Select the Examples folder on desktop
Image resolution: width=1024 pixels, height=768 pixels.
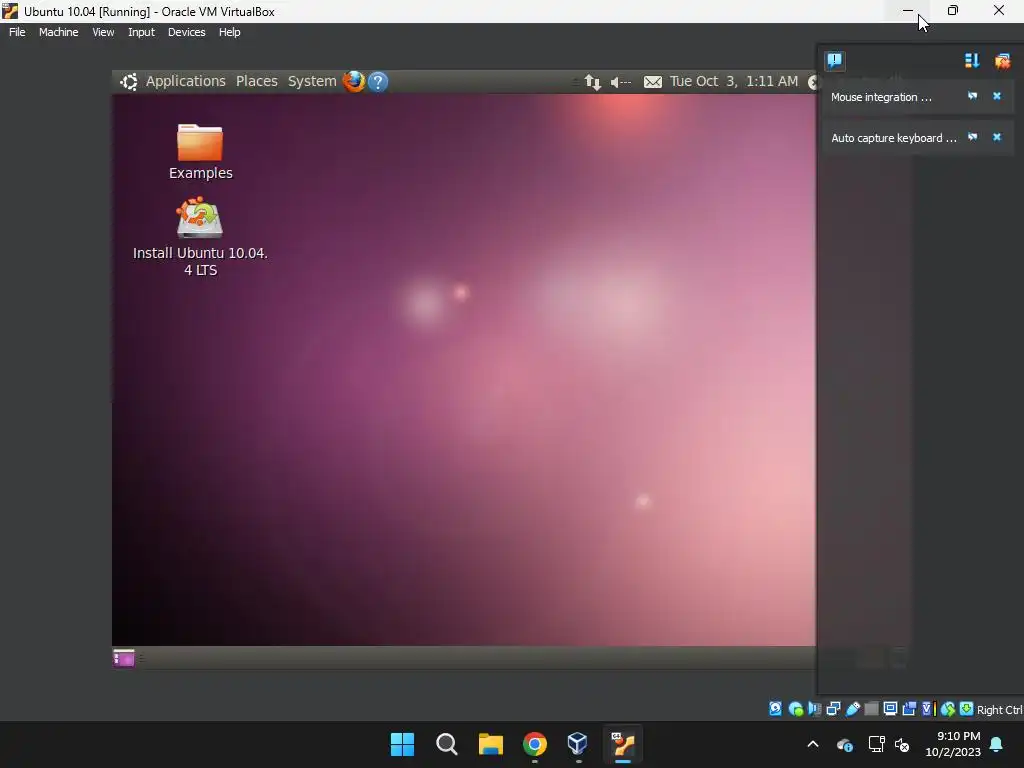[x=200, y=152]
